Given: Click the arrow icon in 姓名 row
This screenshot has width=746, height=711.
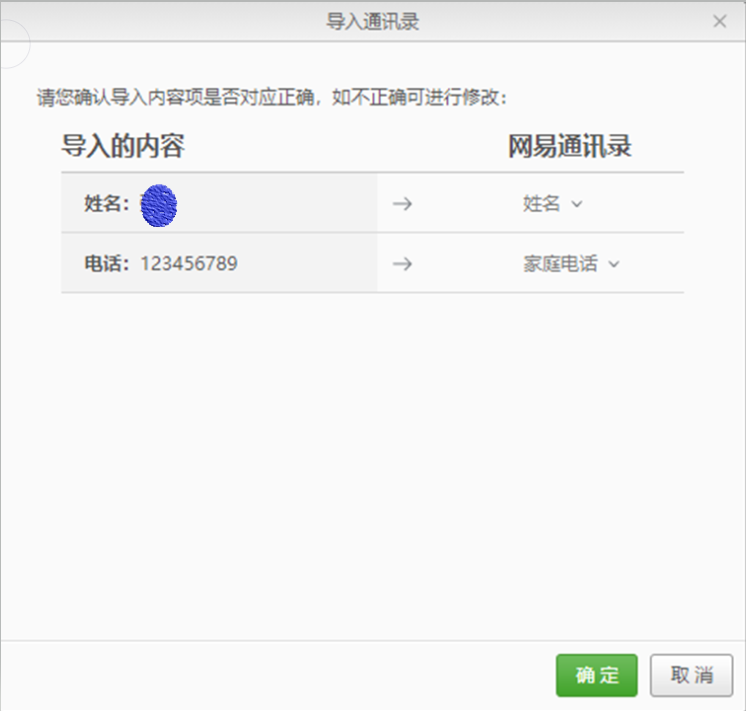Looking at the screenshot, I should (402, 204).
